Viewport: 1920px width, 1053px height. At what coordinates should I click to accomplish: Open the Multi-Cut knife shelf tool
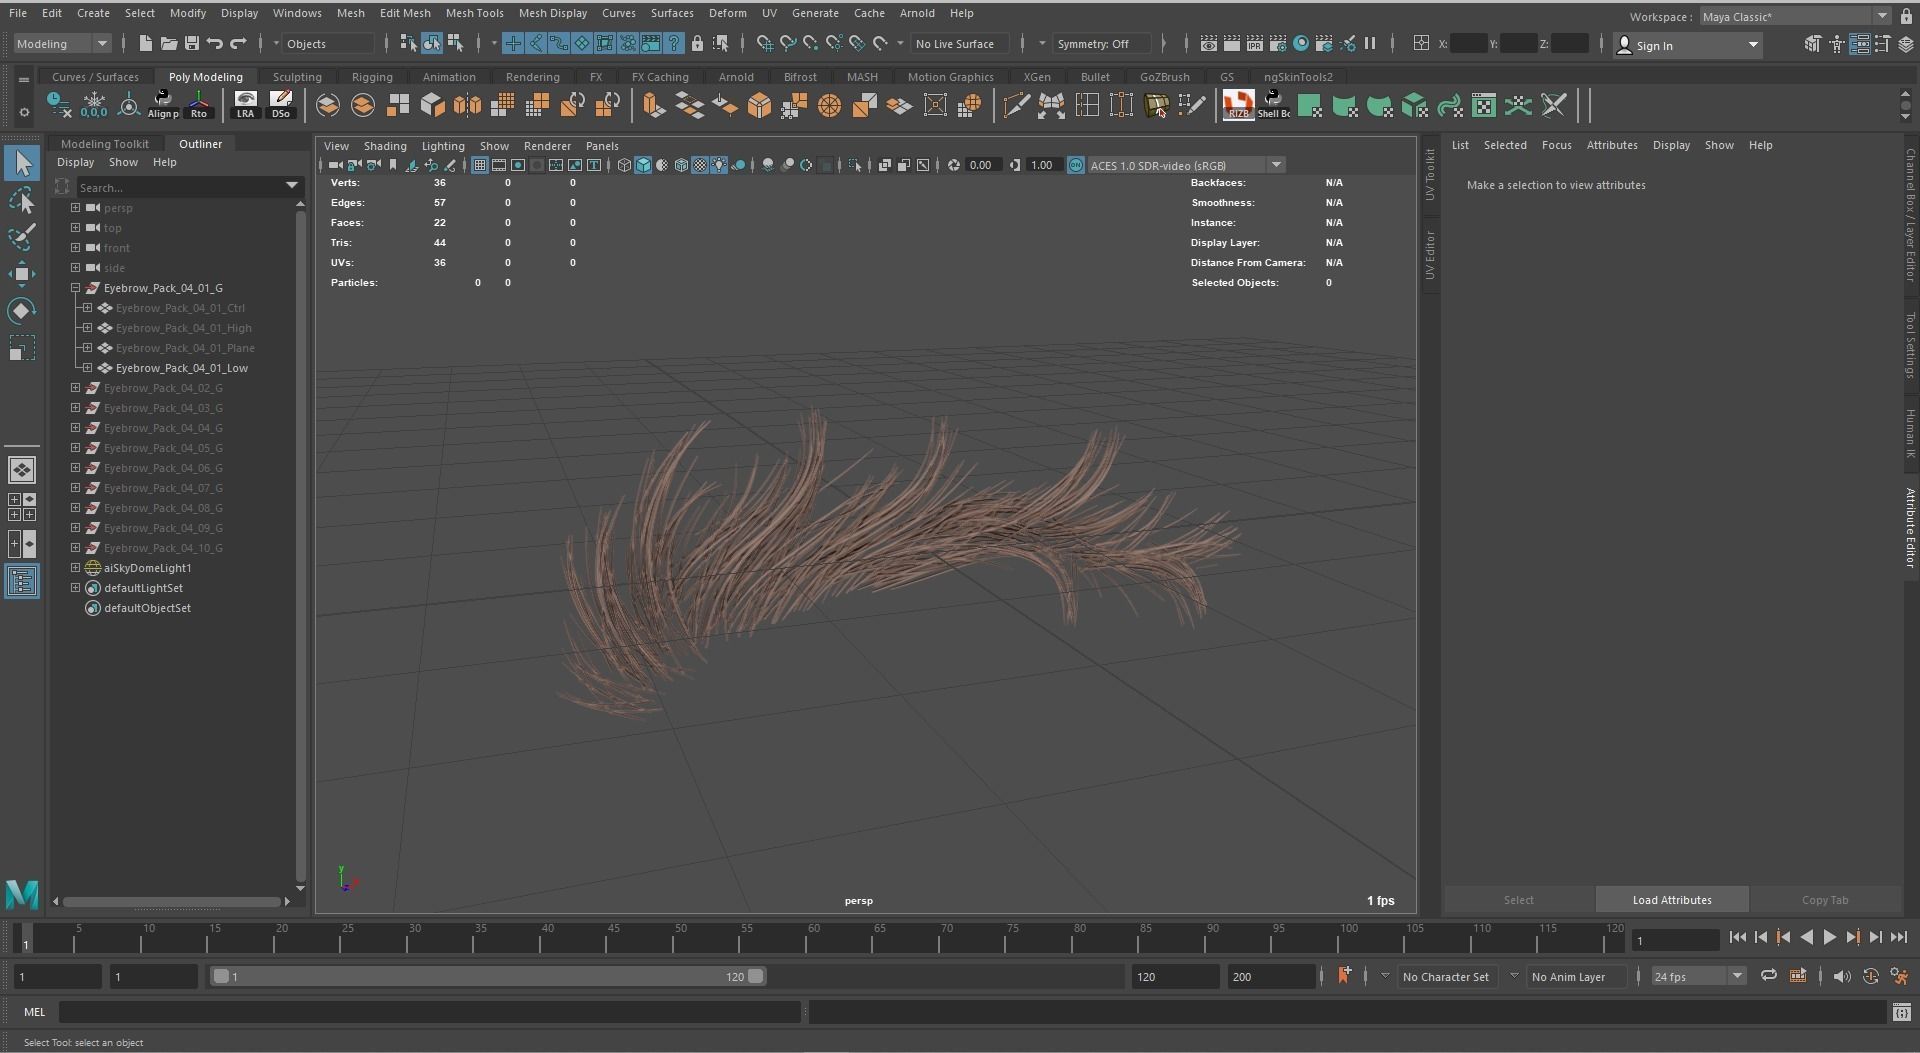pyautogui.click(x=1016, y=105)
